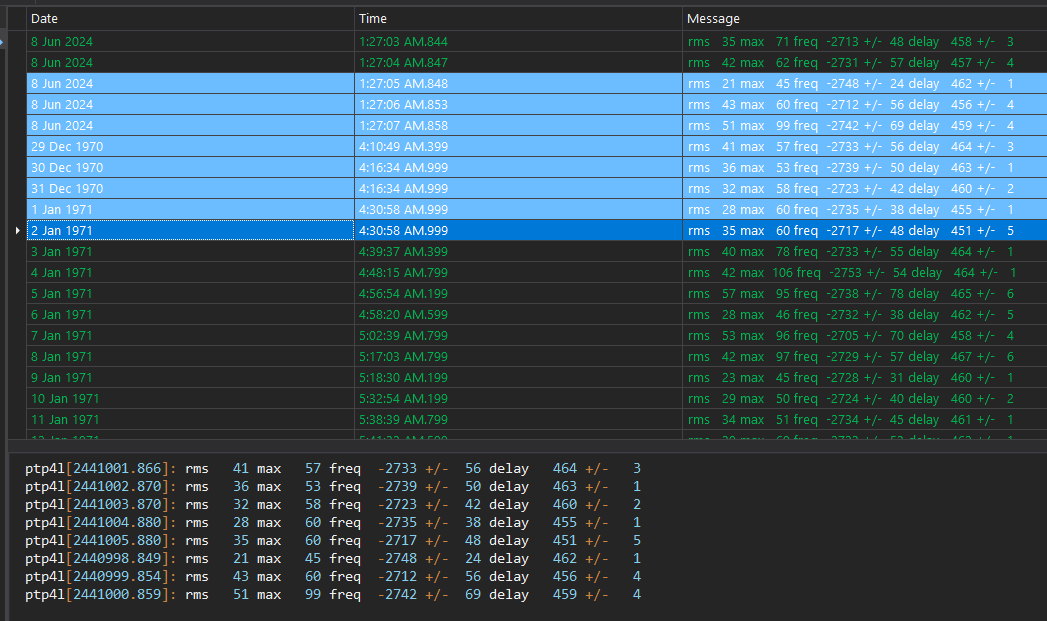1047x621 pixels.
Task: Click time cell 5:02:39 AM.799
Action: (x=518, y=336)
